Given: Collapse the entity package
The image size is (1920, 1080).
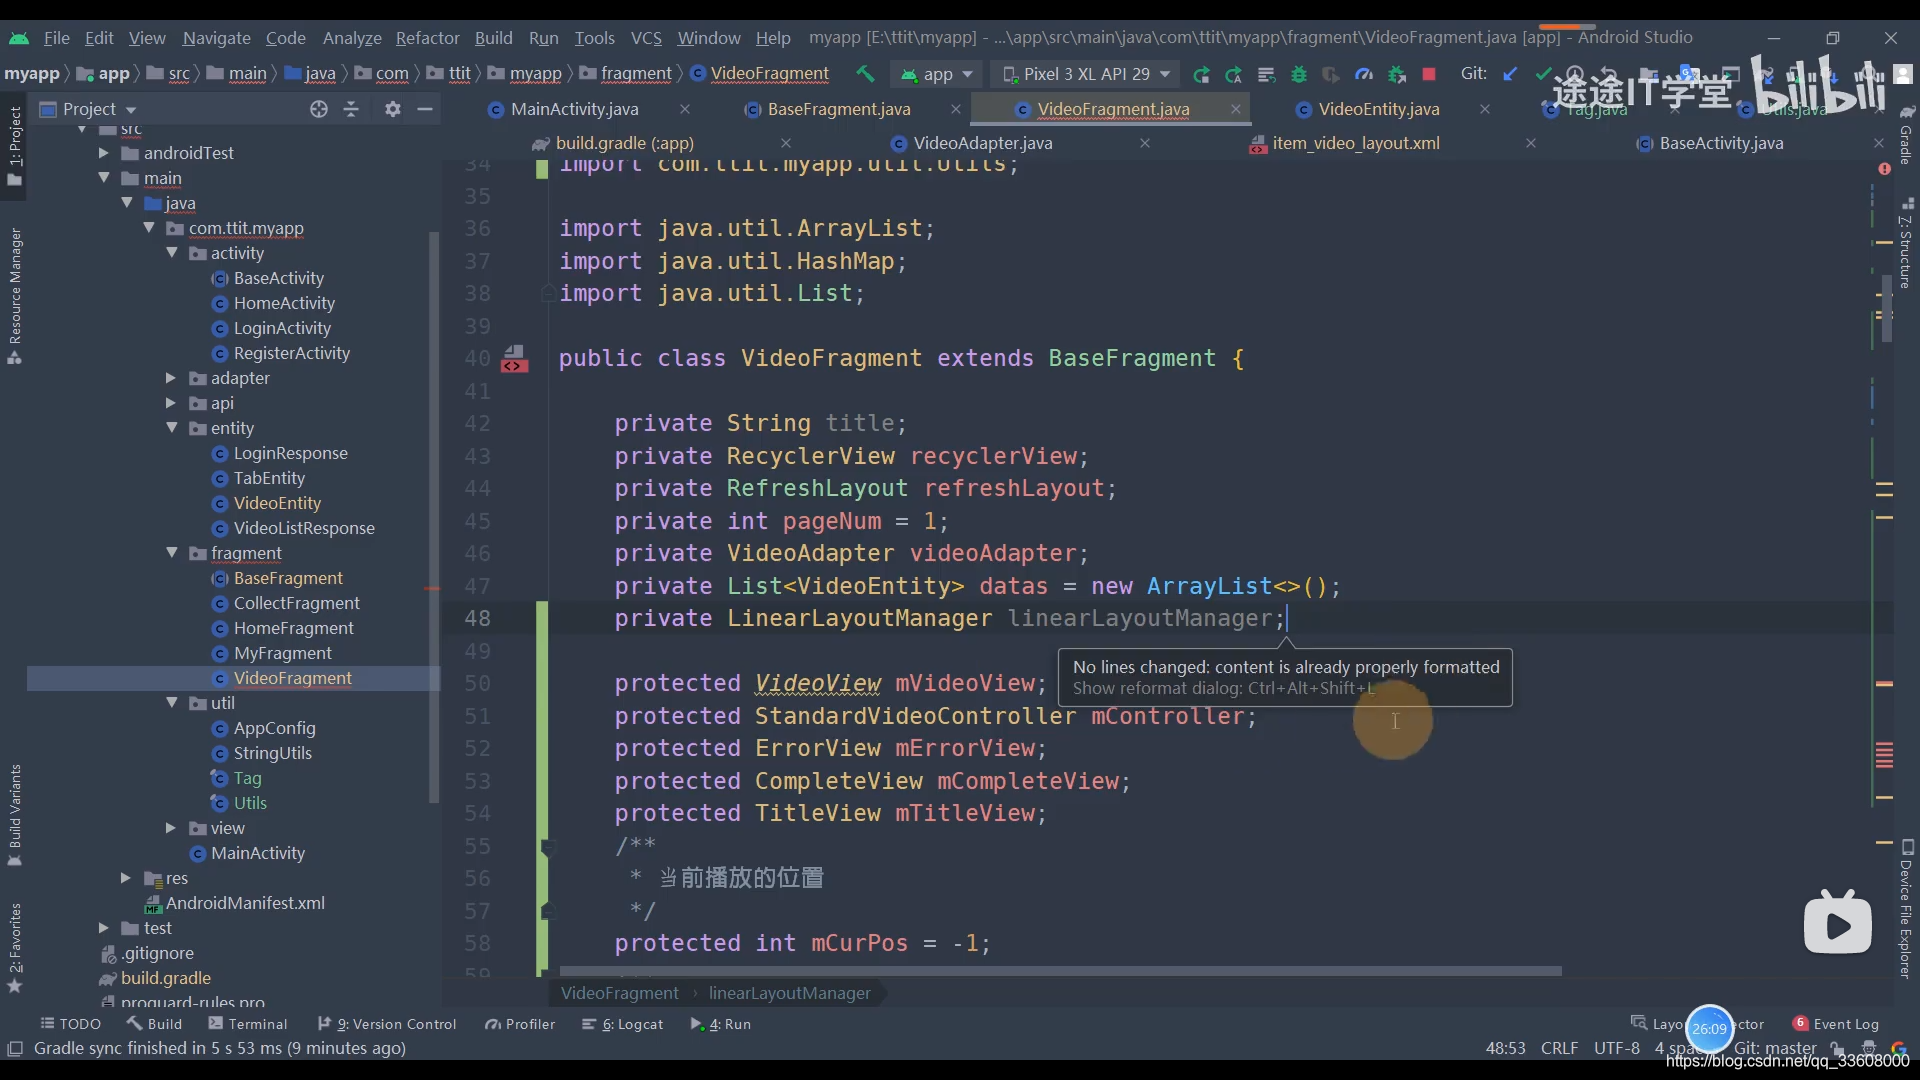Looking at the screenshot, I should pyautogui.click(x=172, y=428).
